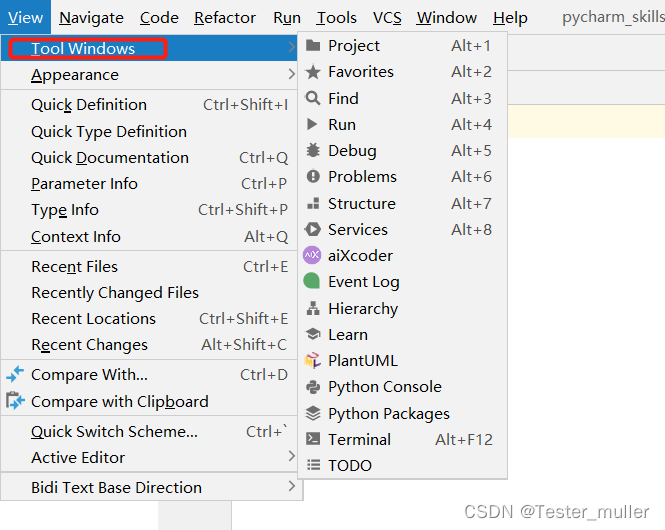The height and width of the screenshot is (530, 665).
Task: Select Context Info entry
Action: tap(149, 237)
